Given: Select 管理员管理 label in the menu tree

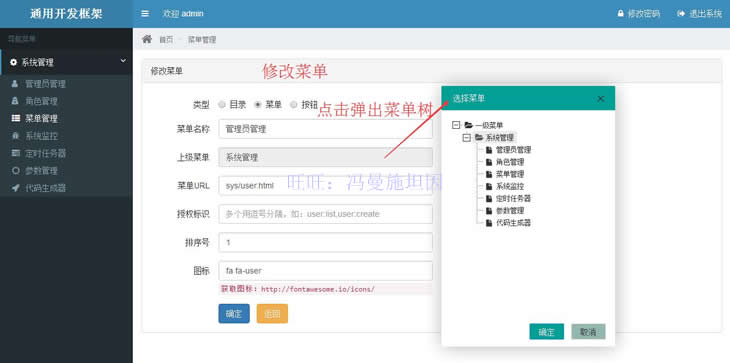Looking at the screenshot, I should click(x=514, y=150).
